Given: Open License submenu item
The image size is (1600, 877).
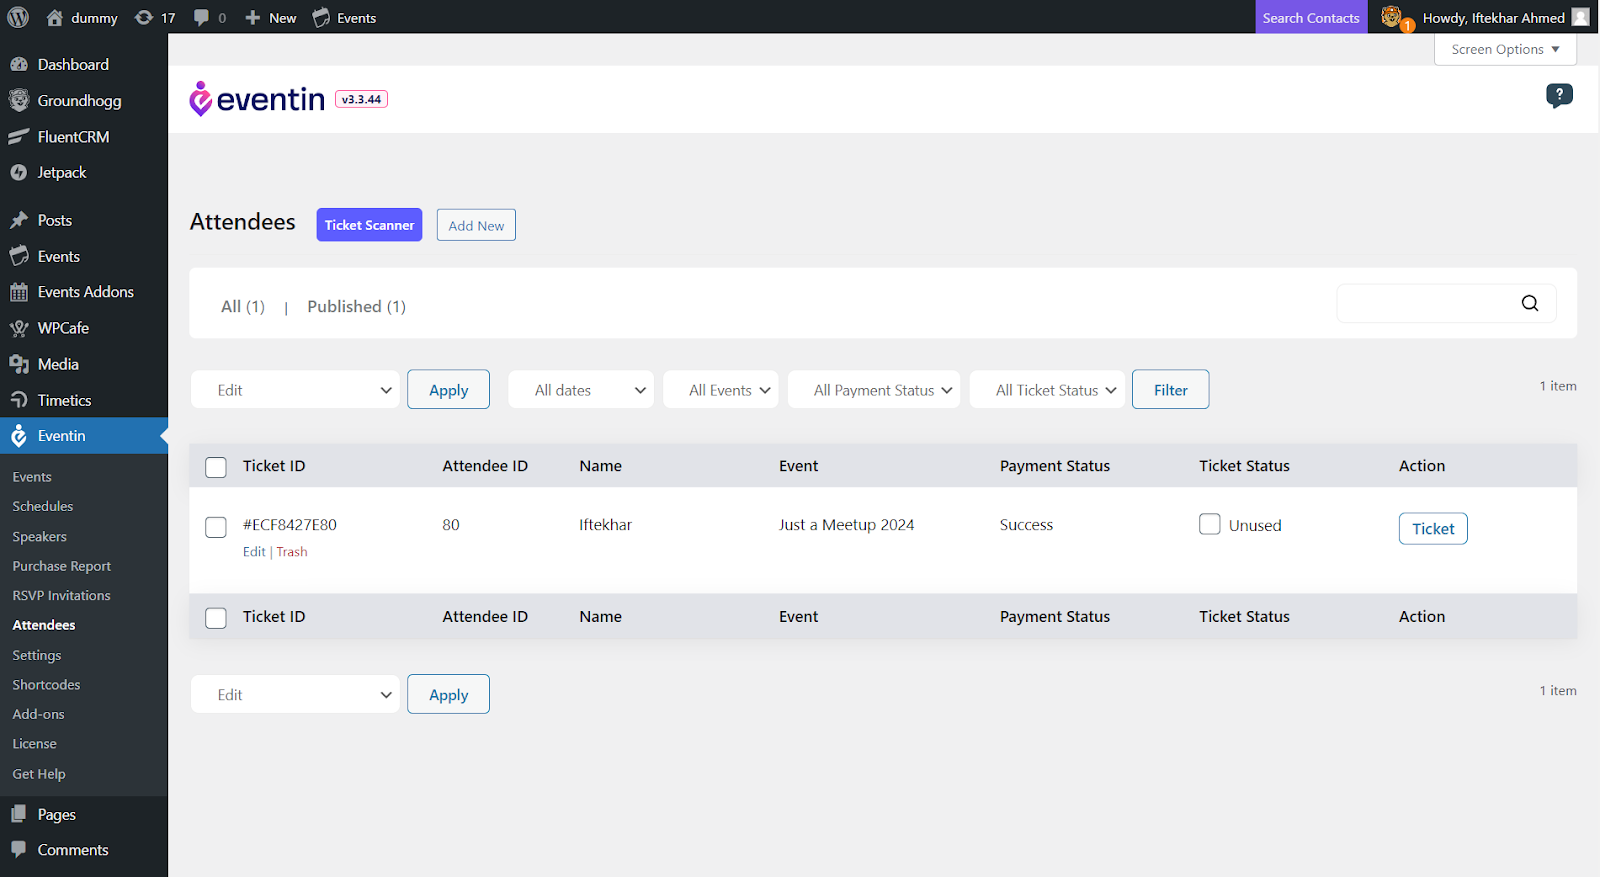Looking at the screenshot, I should [x=34, y=743].
